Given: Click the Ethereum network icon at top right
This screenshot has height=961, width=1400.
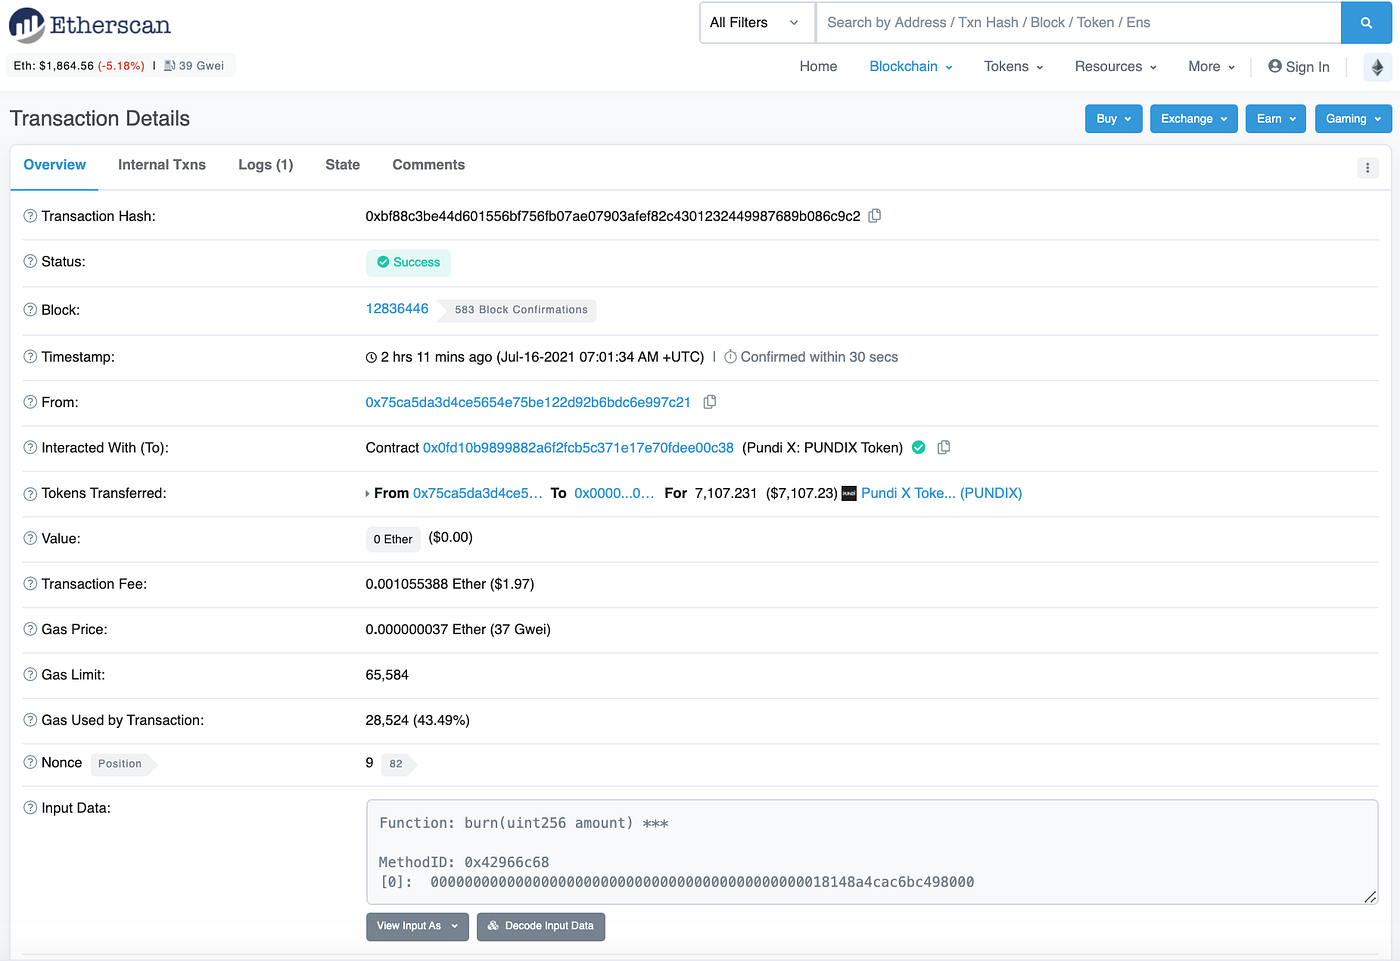Looking at the screenshot, I should coord(1377,66).
